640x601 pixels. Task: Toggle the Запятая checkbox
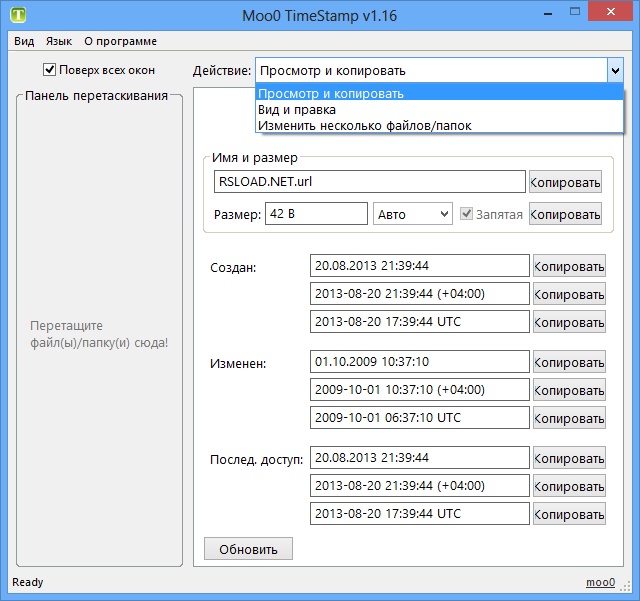pyautogui.click(x=466, y=214)
